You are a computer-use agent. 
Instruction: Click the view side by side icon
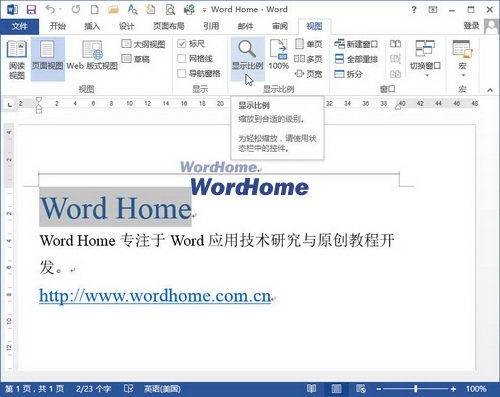(x=395, y=44)
